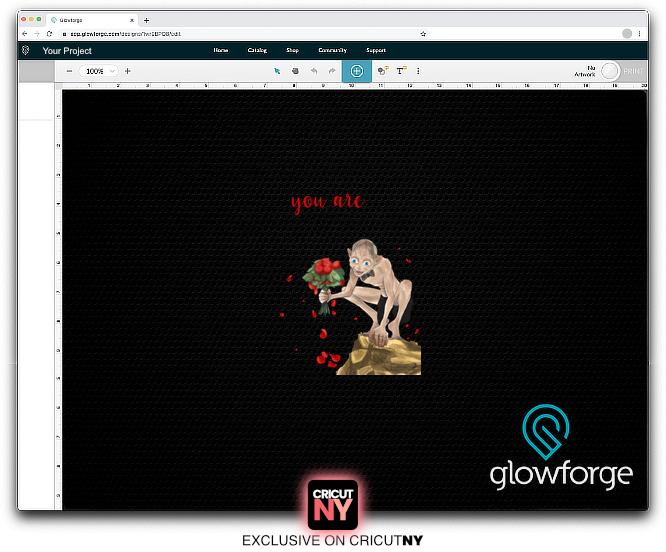
Task: Go forward in the browser
Action: [x=37, y=34]
